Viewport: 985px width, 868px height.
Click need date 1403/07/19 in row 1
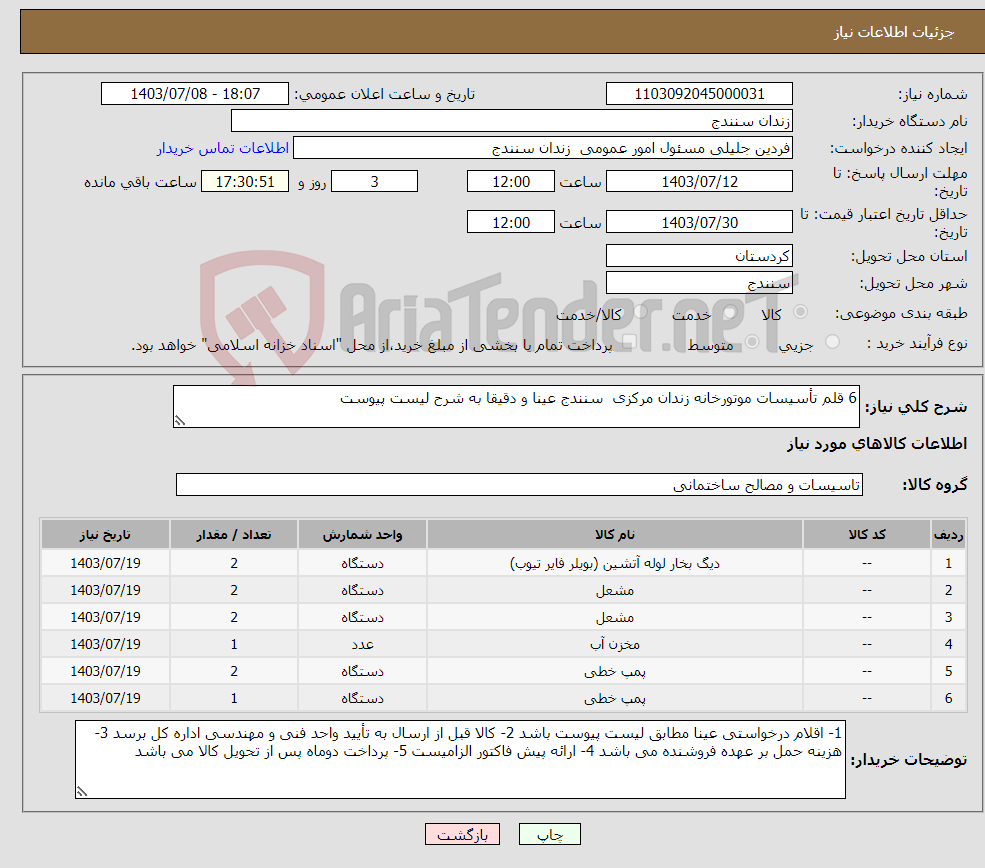coord(106,563)
